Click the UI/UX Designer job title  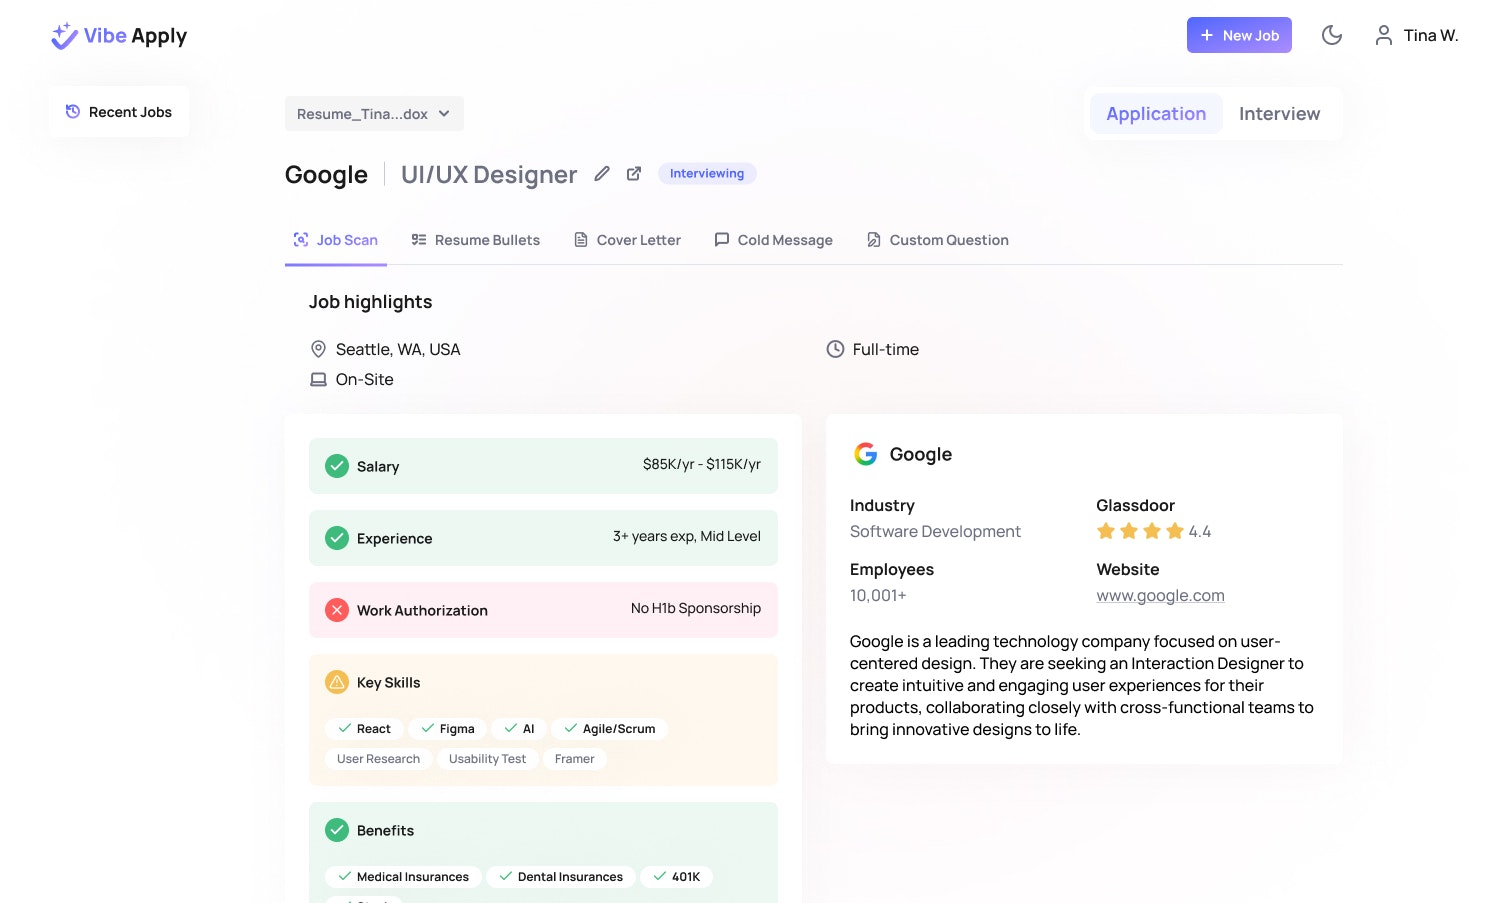click(489, 175)
